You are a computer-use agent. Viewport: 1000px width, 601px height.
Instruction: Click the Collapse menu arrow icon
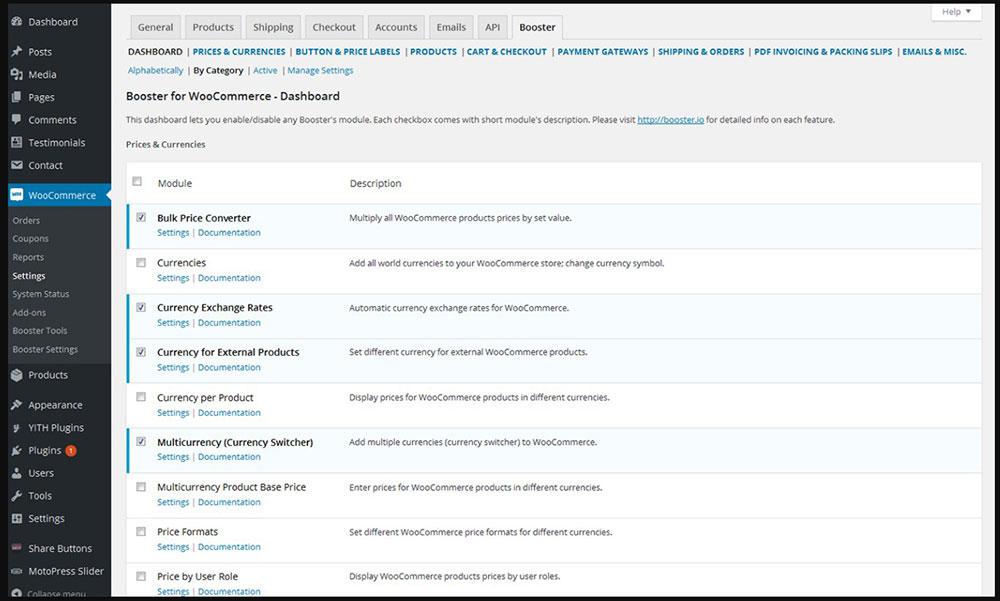click(x=17, y=593)
